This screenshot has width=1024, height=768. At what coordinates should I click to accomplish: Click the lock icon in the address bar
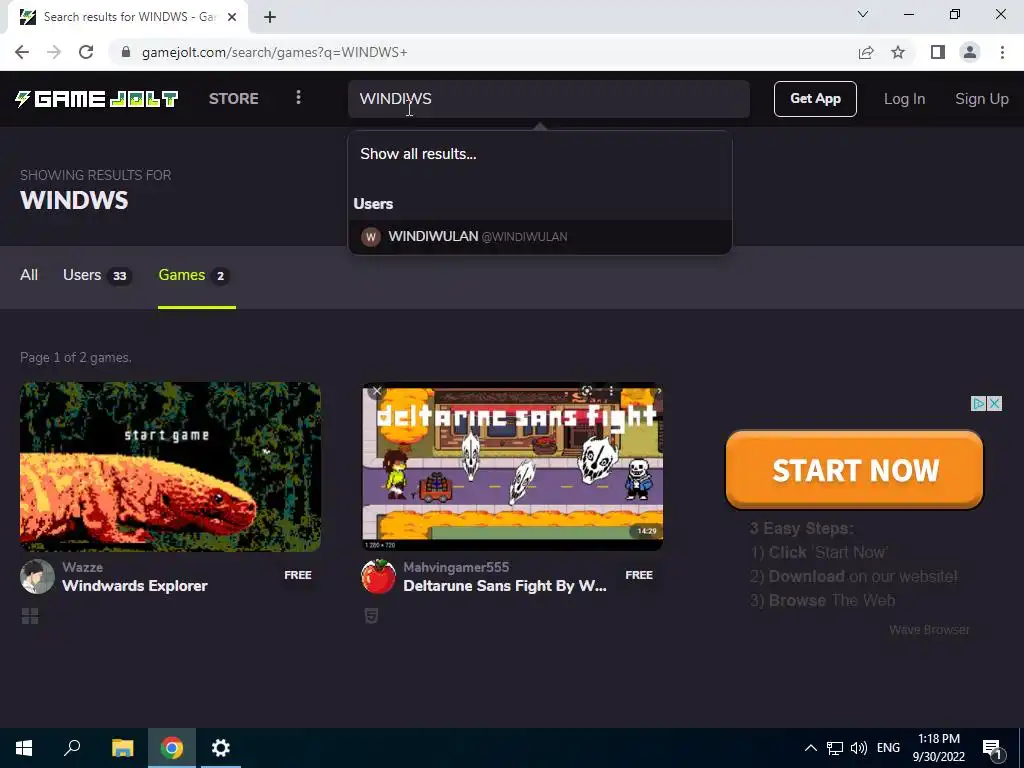(126, 52)
